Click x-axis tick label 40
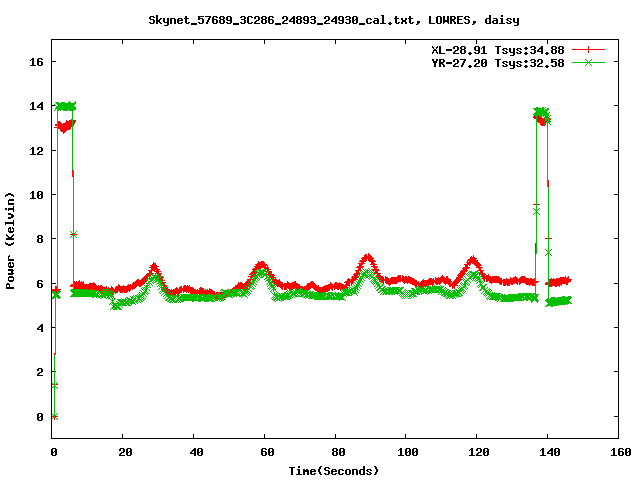Image resolution: width=640 pixels, height=480 pixels. coord(196,452)
